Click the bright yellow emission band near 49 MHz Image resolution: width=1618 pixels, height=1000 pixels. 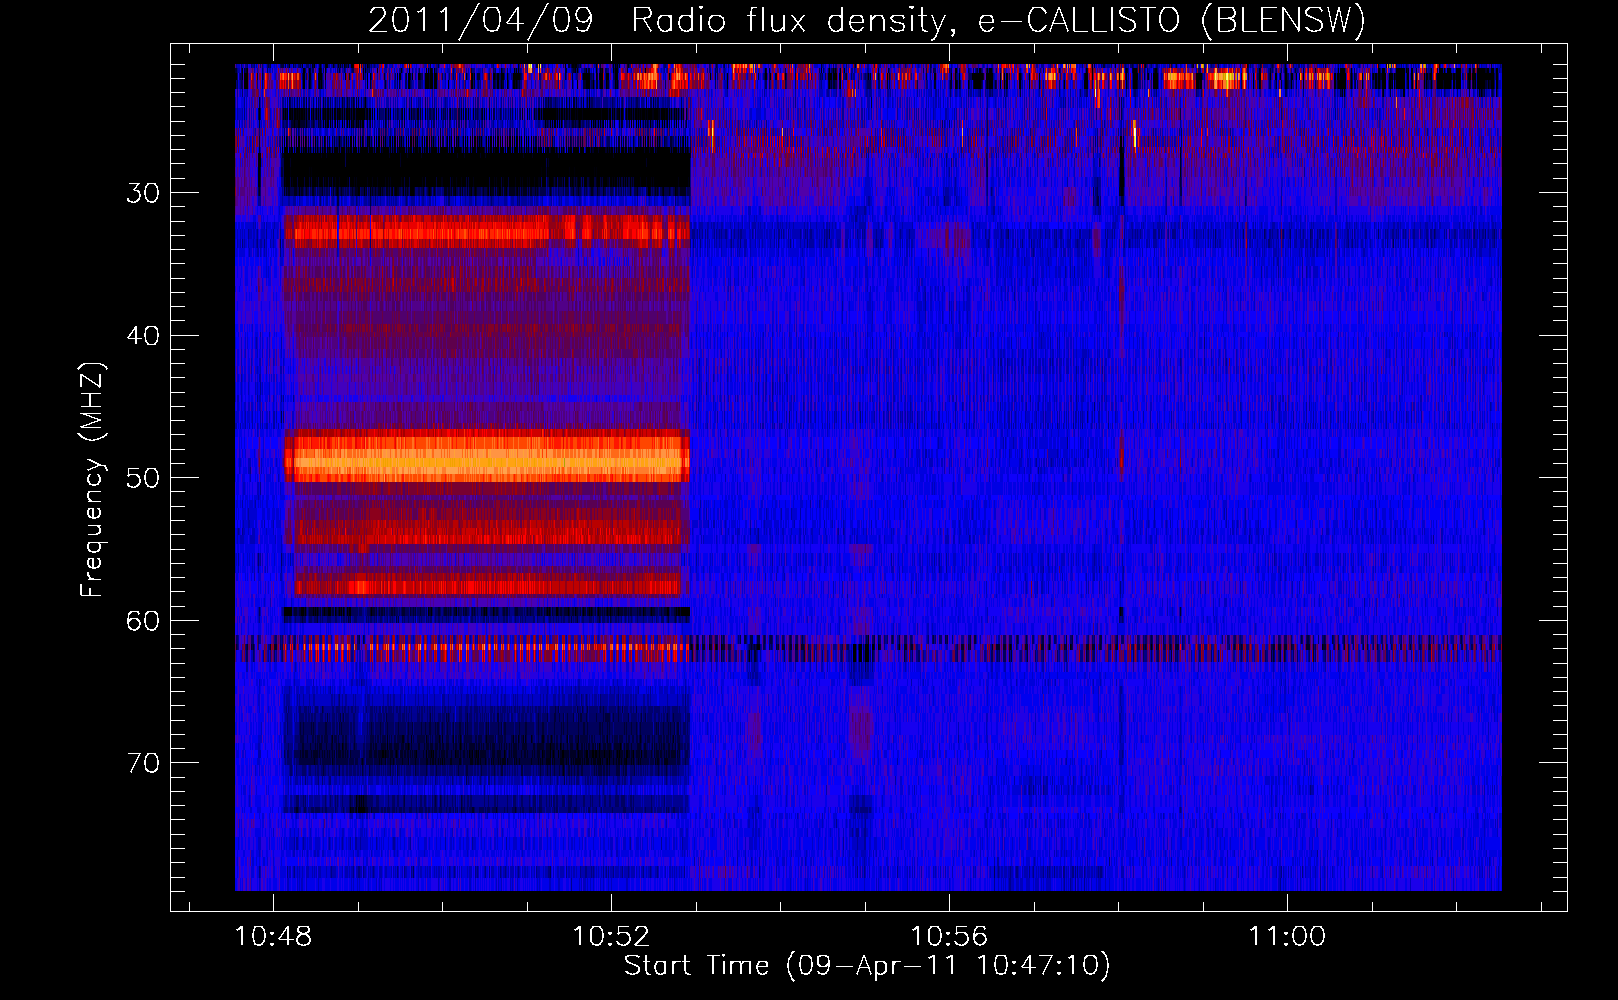click(x=487, y=458)
